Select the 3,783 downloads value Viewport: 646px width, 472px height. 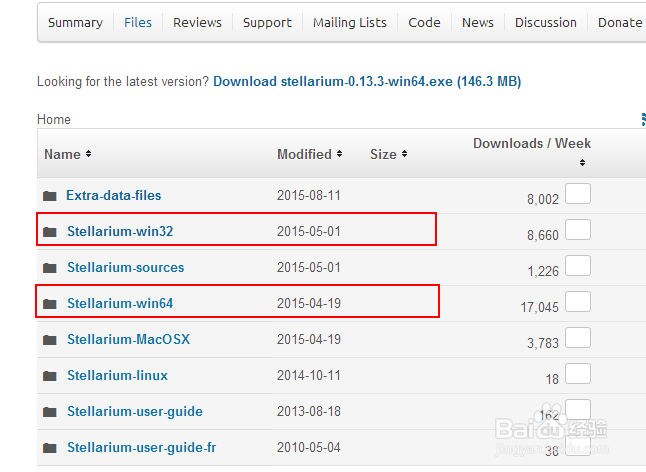point(543,343)
